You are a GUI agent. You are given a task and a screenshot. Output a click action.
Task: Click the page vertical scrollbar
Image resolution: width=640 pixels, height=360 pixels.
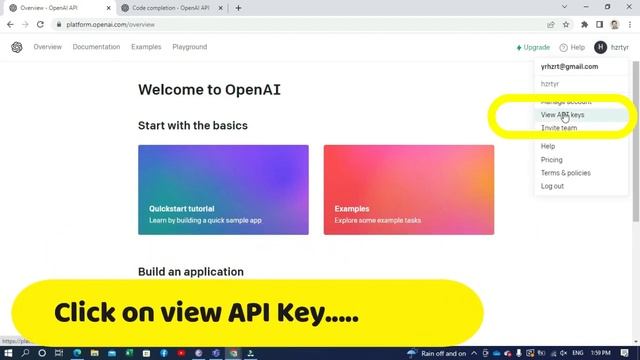point(636,141)
